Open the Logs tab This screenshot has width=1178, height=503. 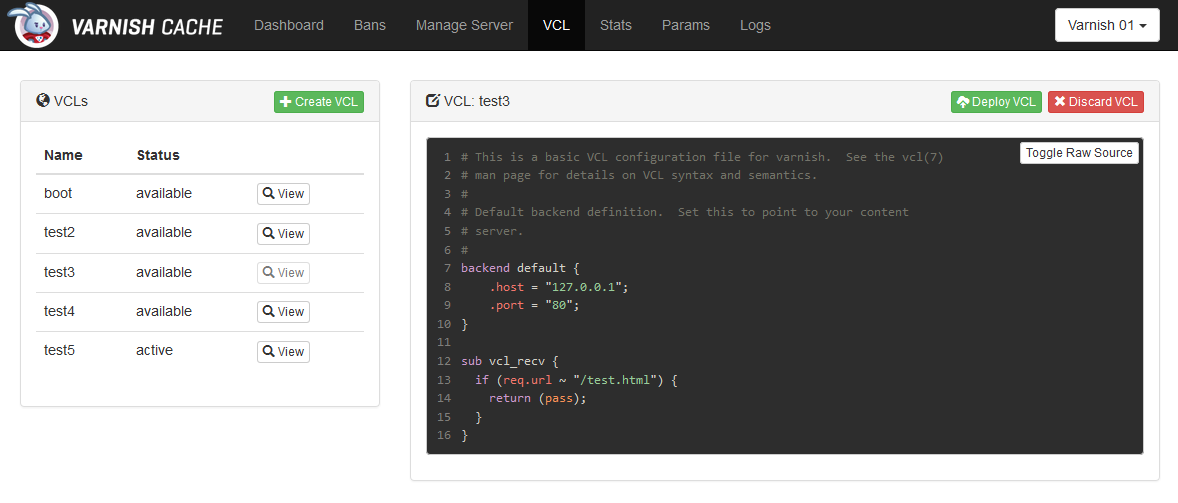(755, 26)
